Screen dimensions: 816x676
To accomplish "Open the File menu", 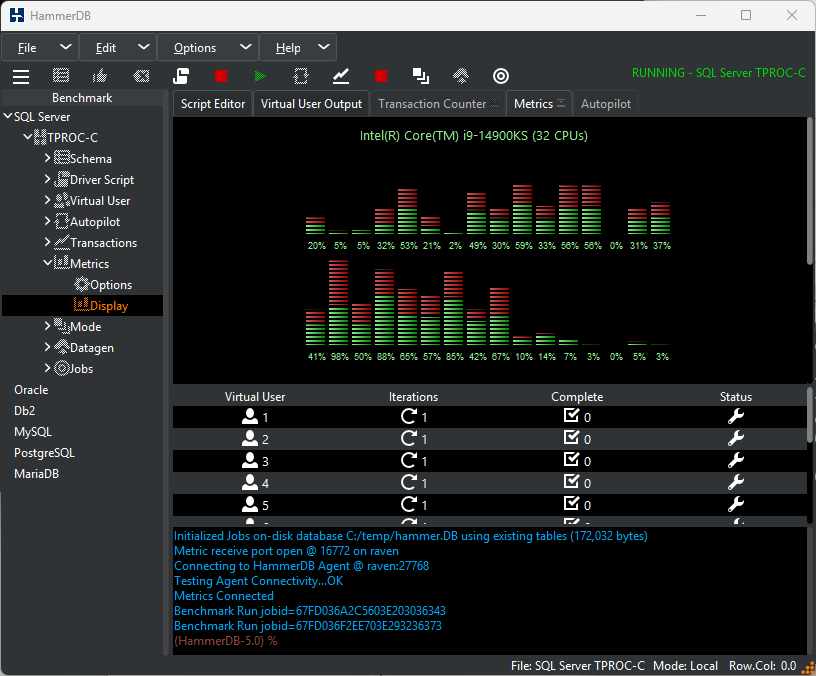I will pyautogui.click(x=28, y=48).
